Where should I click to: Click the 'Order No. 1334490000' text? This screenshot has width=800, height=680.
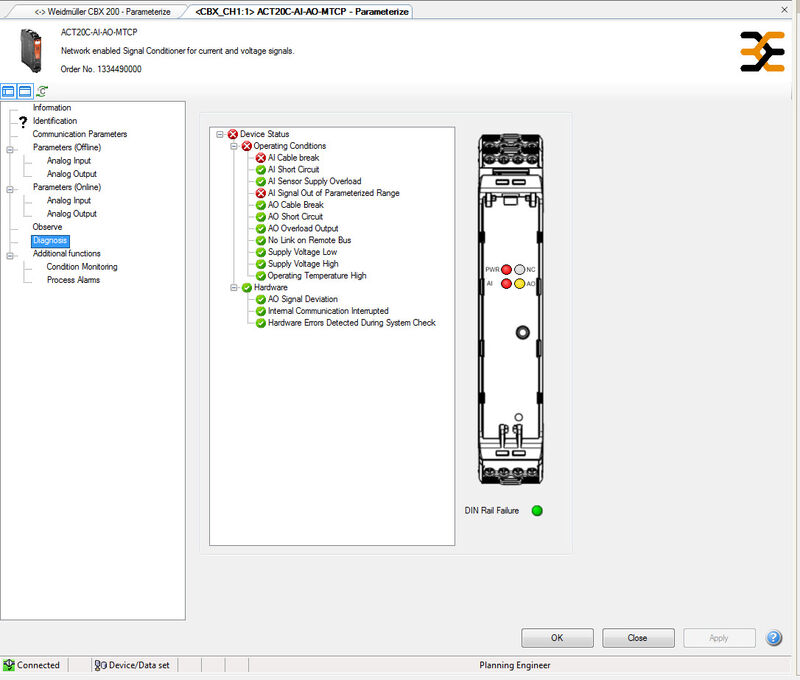pyautogui.click(x=101, y=69)
